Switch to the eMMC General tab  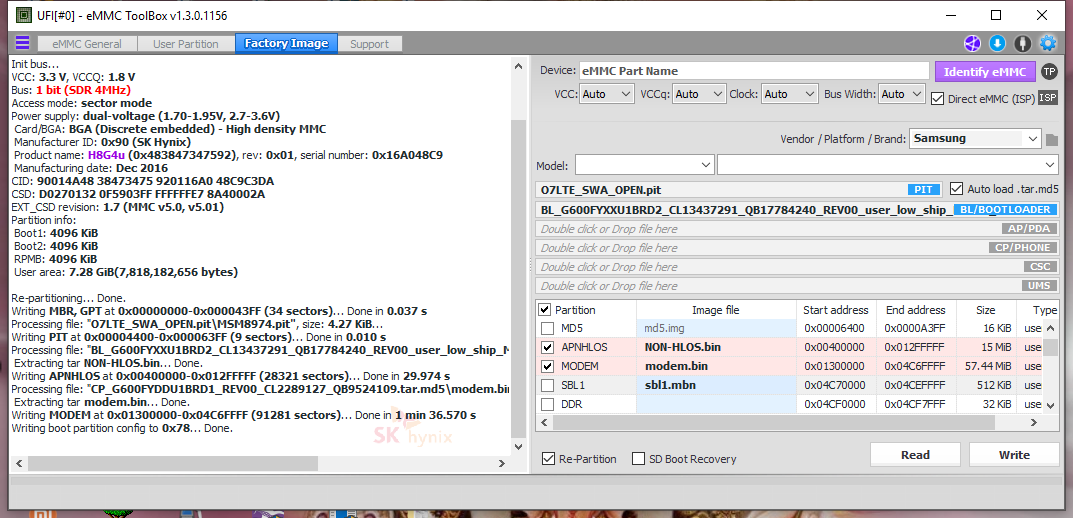88,44
